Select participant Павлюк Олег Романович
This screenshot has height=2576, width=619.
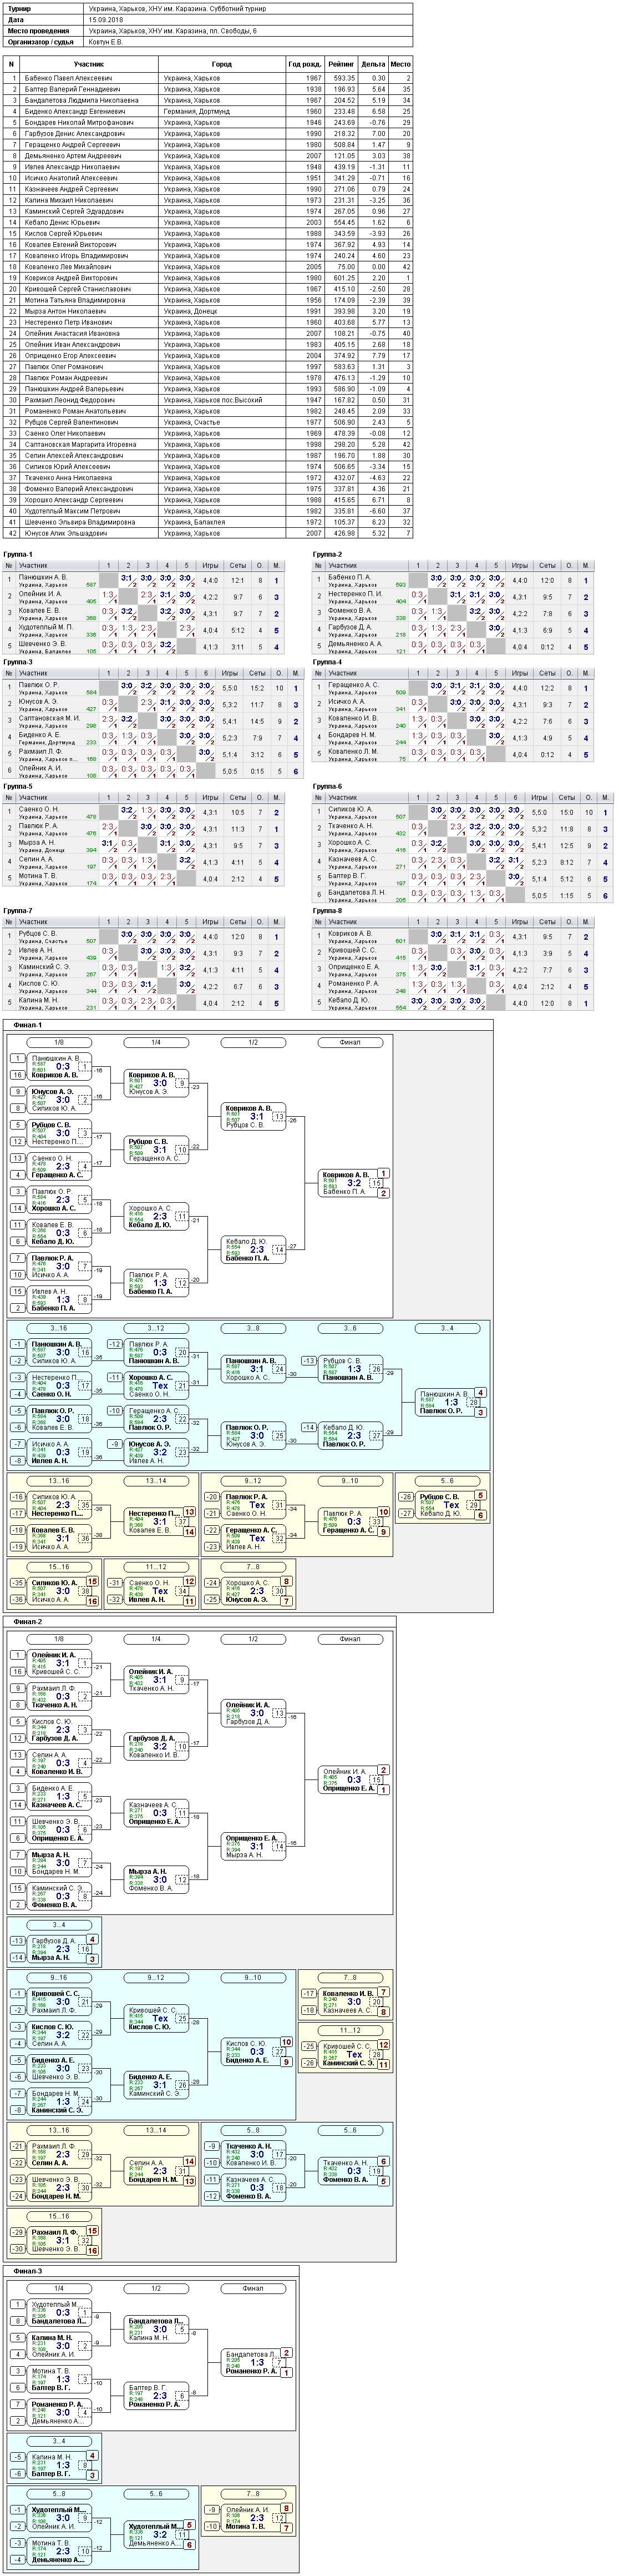pos(64,367)
